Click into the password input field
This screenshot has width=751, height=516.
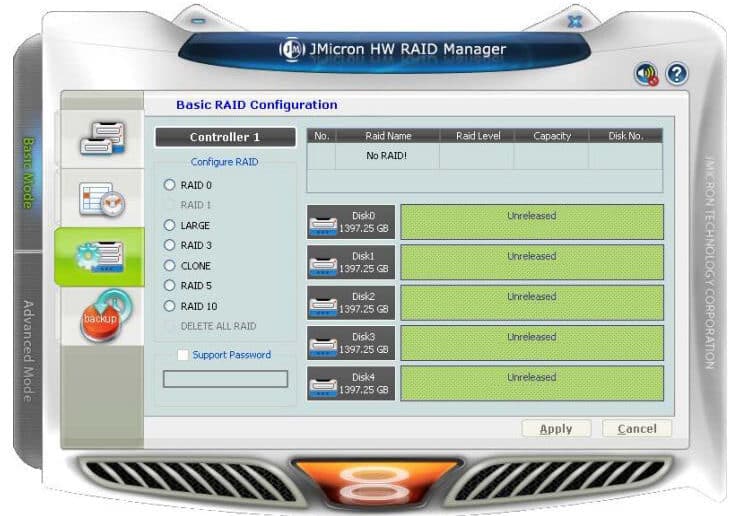[225, 378]
